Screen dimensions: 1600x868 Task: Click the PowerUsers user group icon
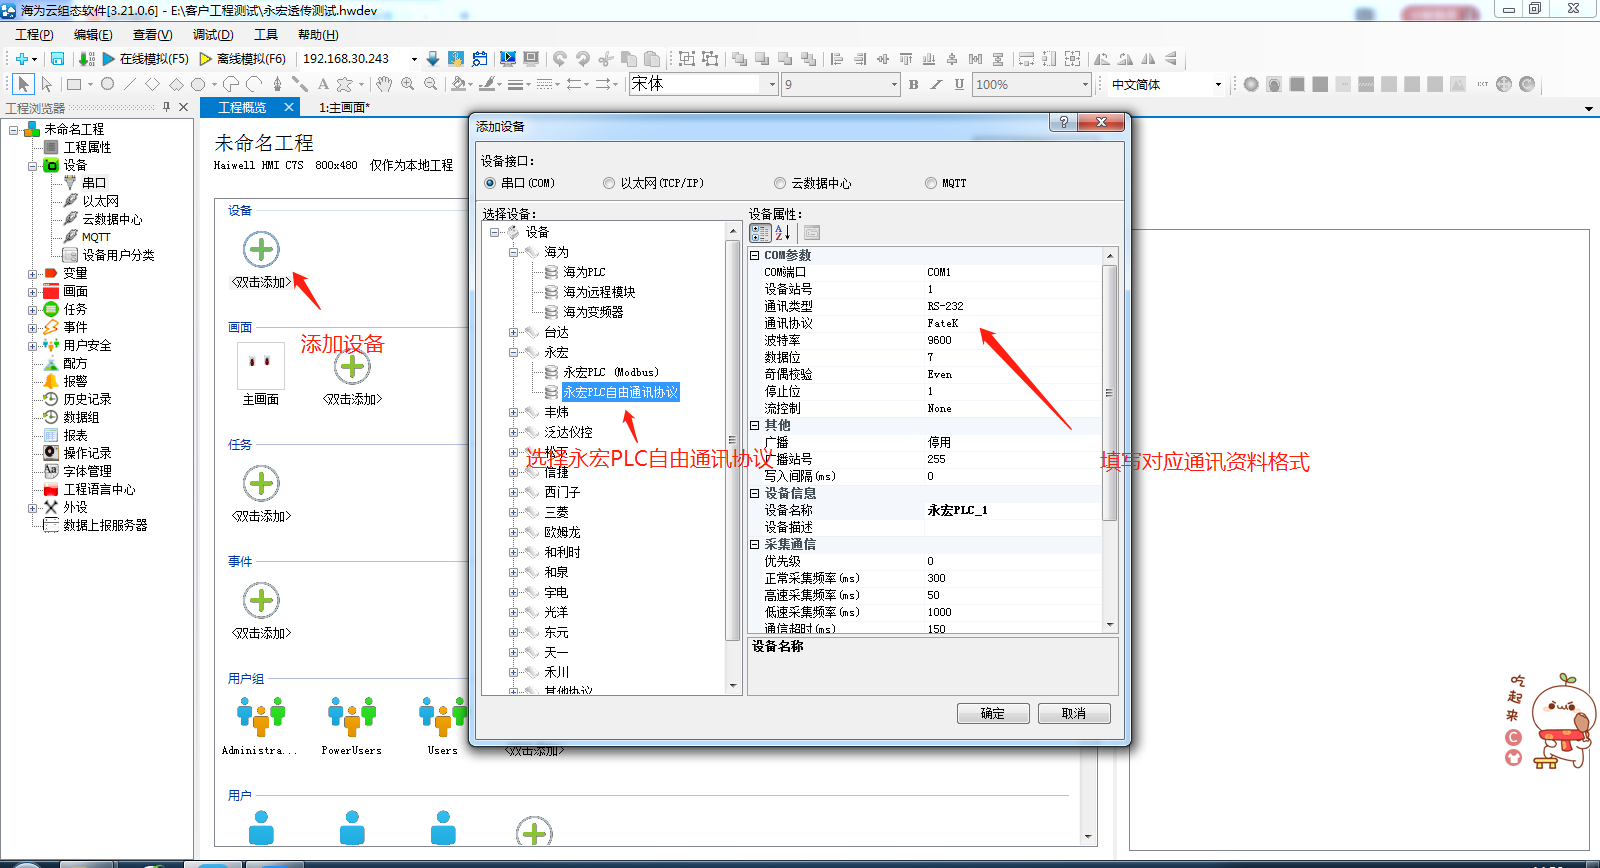click(352, 716)
